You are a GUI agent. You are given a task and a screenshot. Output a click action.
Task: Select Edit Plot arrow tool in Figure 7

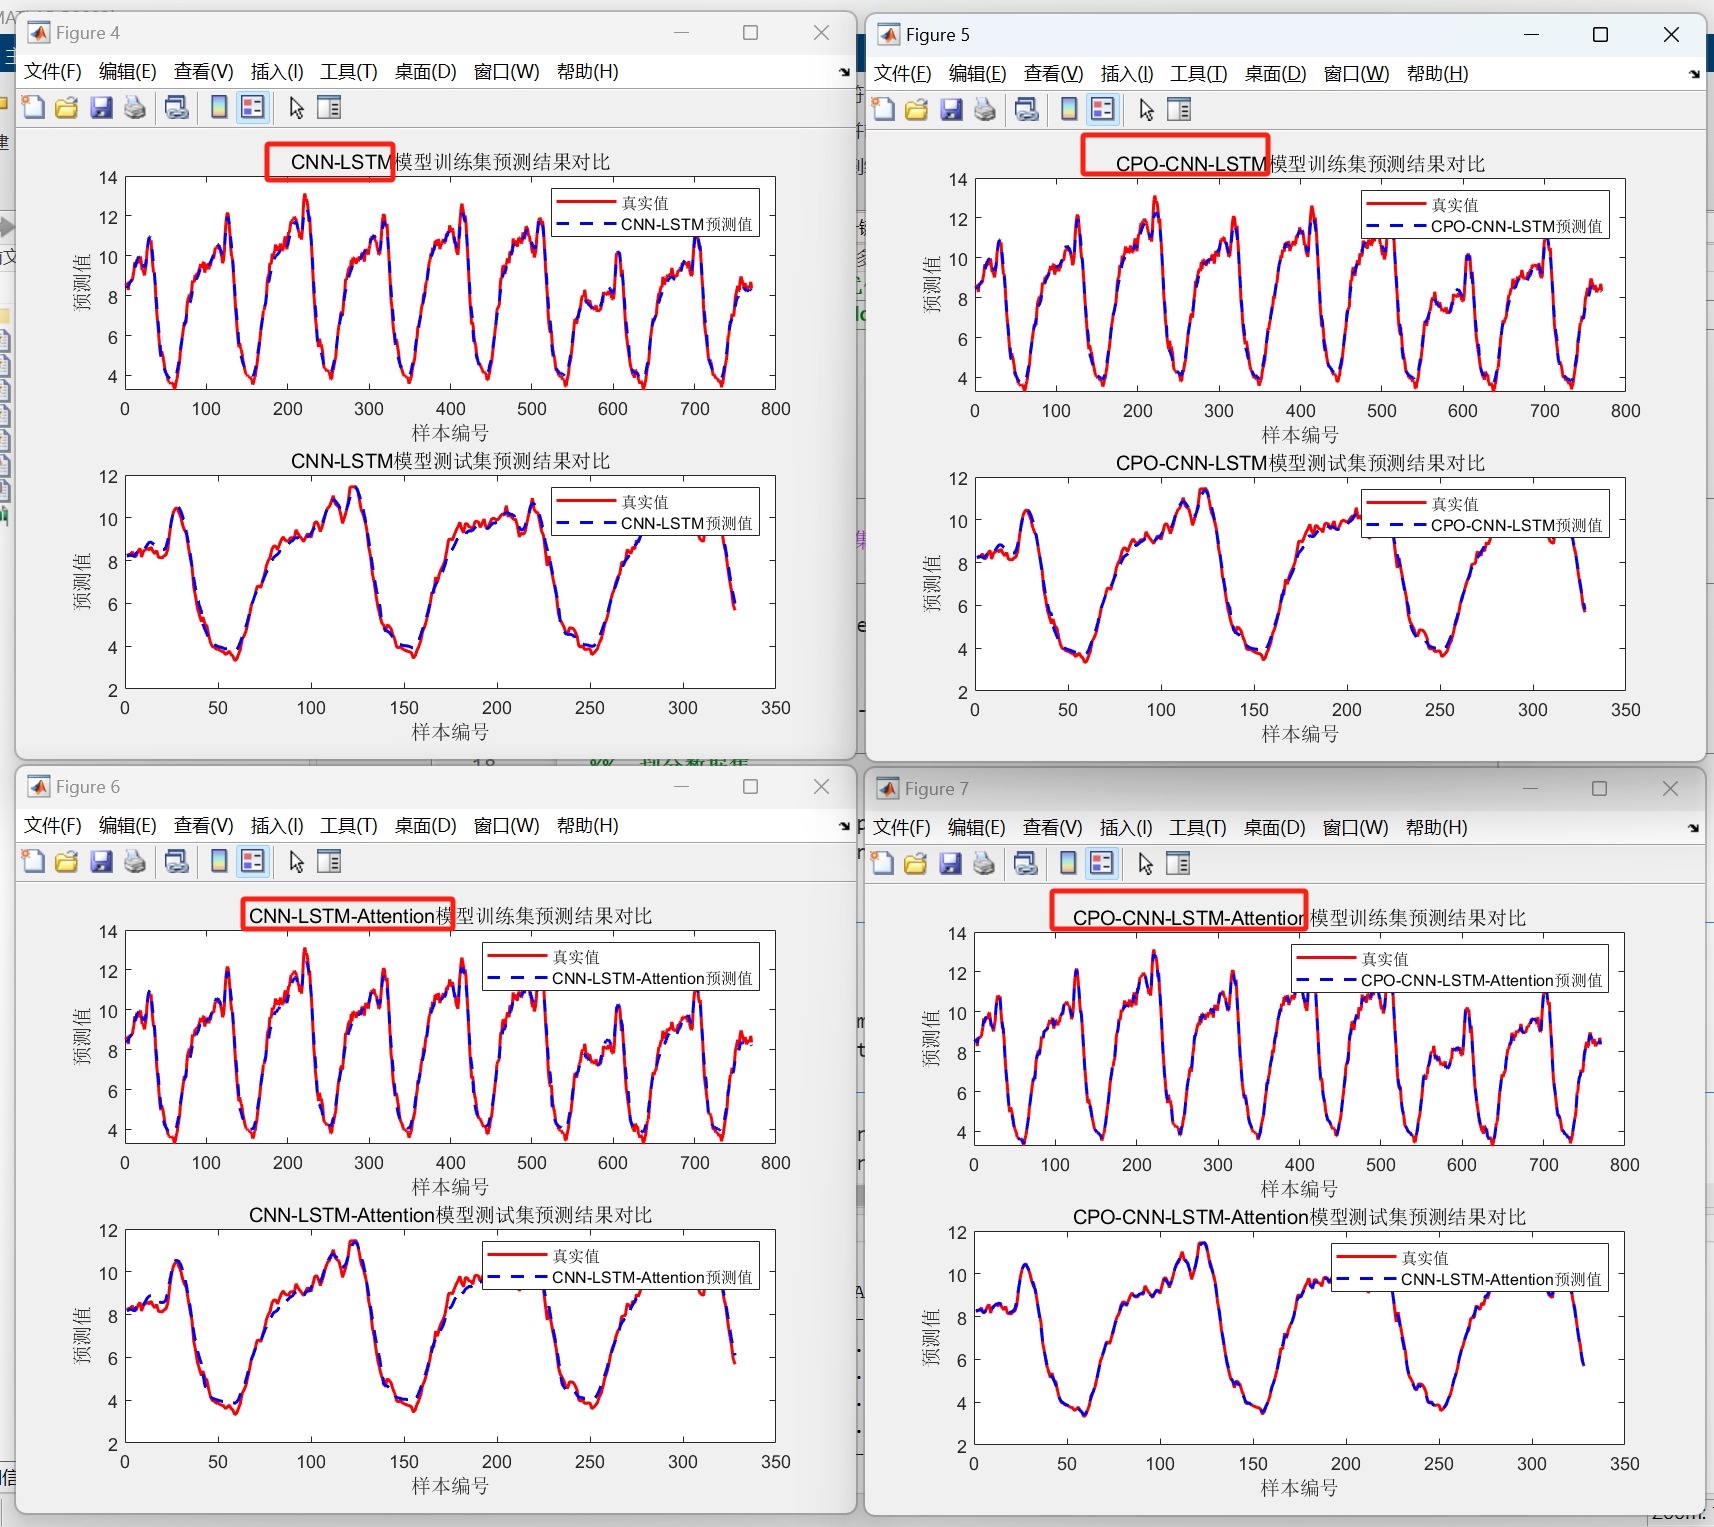pyautogui.click(x=1145, y=863)
